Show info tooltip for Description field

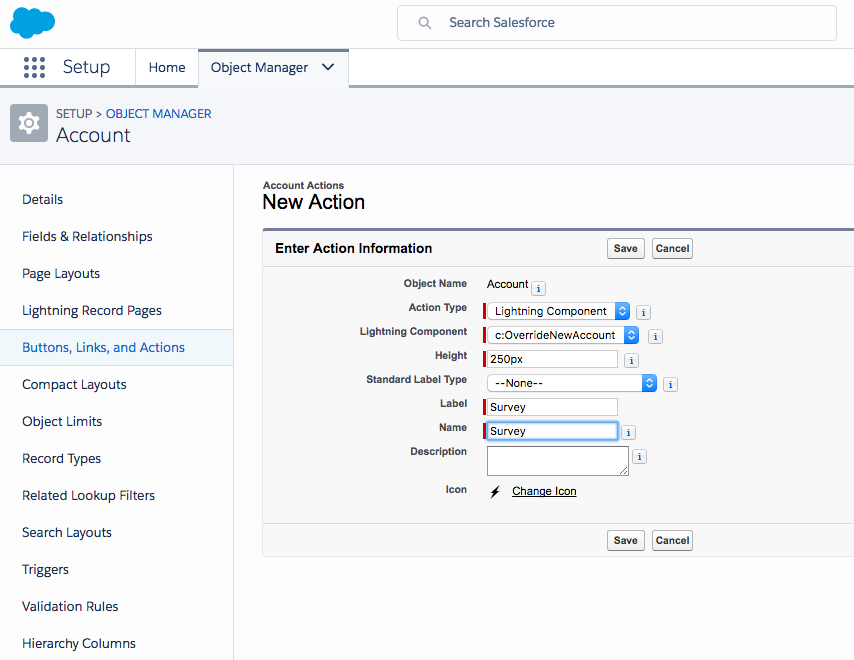point(639,456)
